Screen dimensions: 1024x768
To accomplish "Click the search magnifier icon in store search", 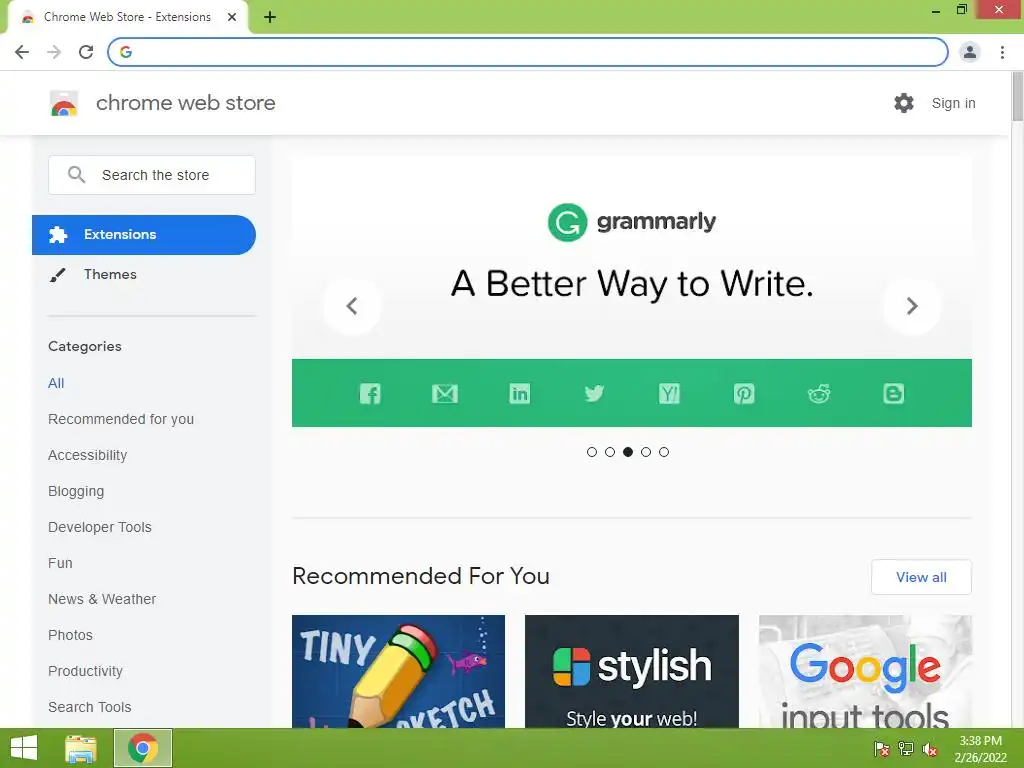I will point(76,174).
